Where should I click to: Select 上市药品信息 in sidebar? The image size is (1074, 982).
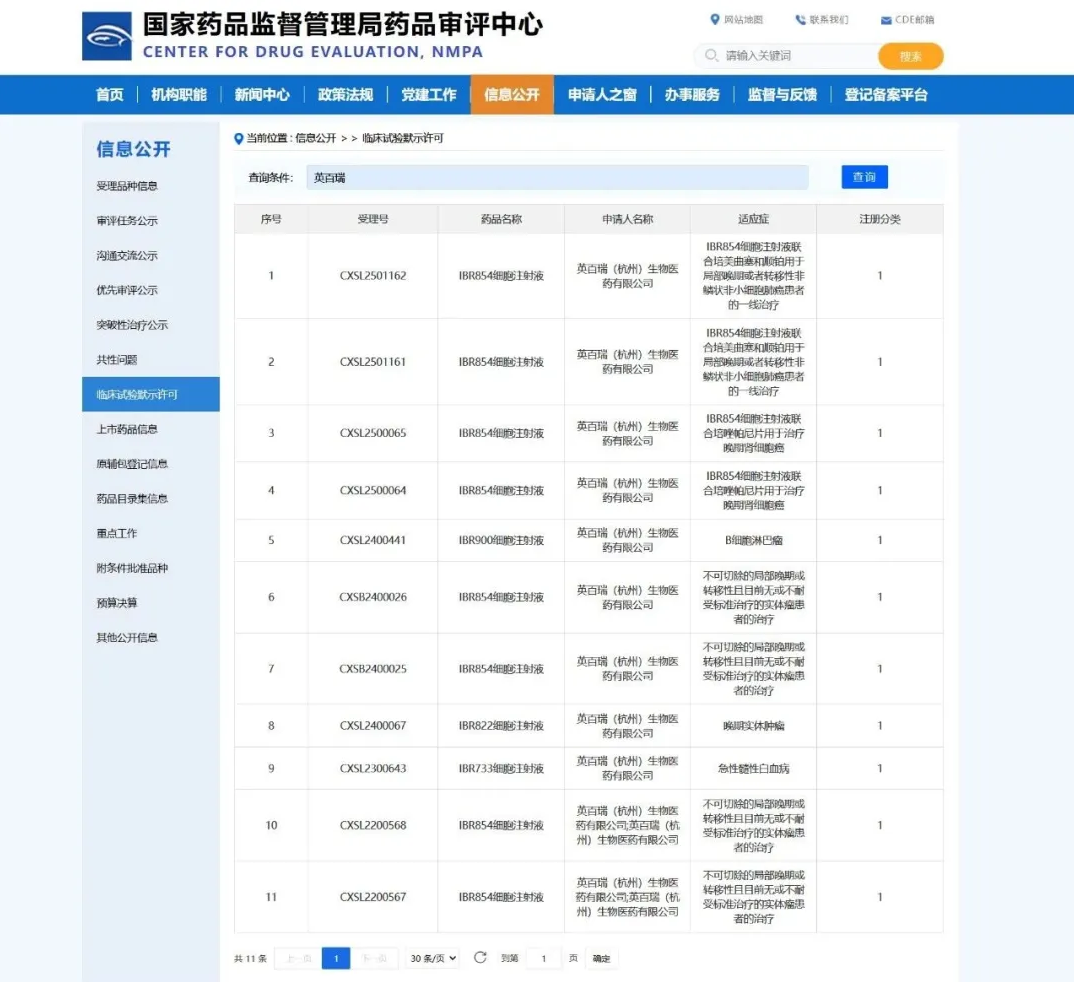click(127, 429)
